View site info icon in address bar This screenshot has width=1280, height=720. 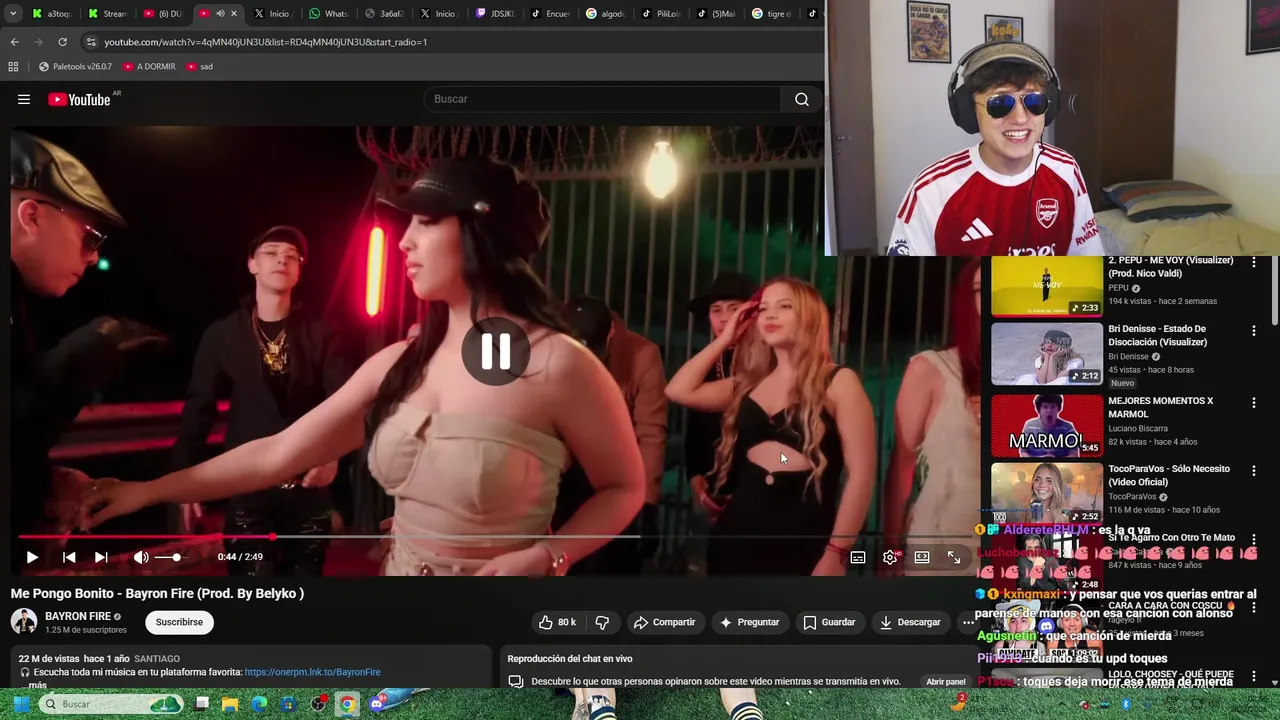coord(91,42)
